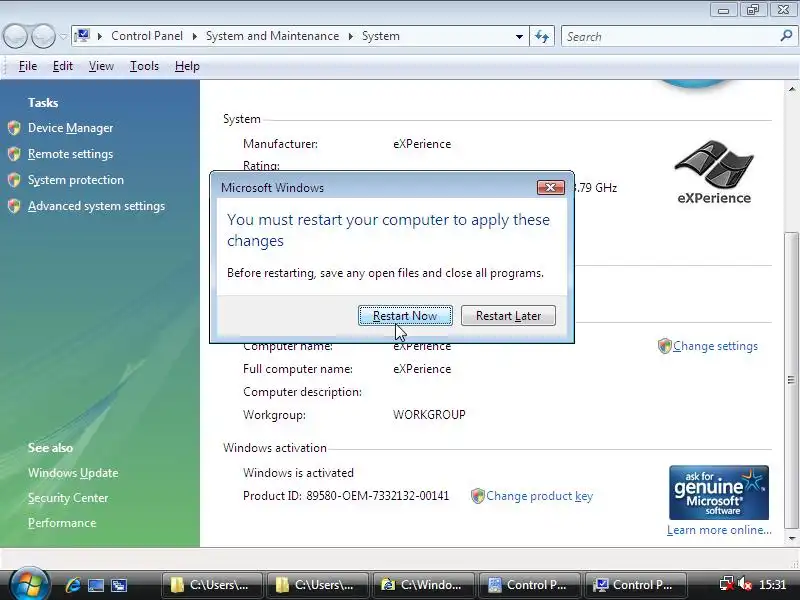Choose Restart Later in the dialog
The height and width of the screenshot is (600, 800).
pyautogui.click(x=508, y=316)
